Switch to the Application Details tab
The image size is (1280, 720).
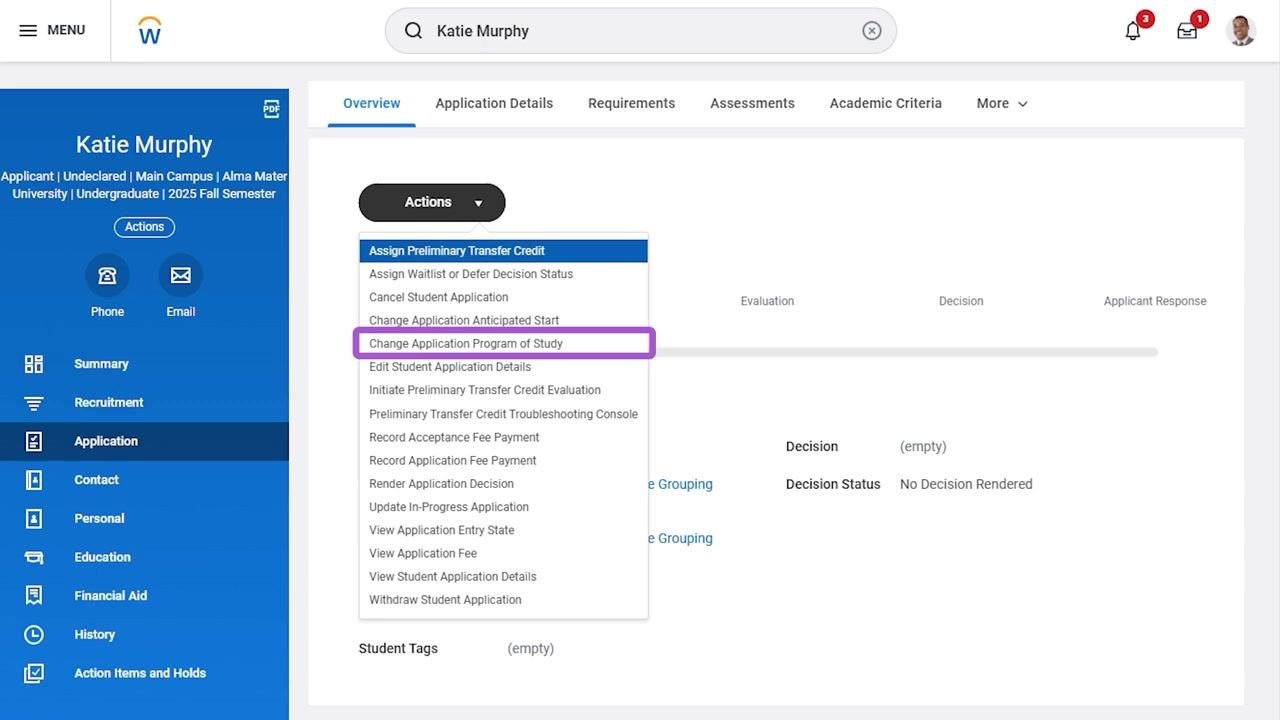pos(494,103)
